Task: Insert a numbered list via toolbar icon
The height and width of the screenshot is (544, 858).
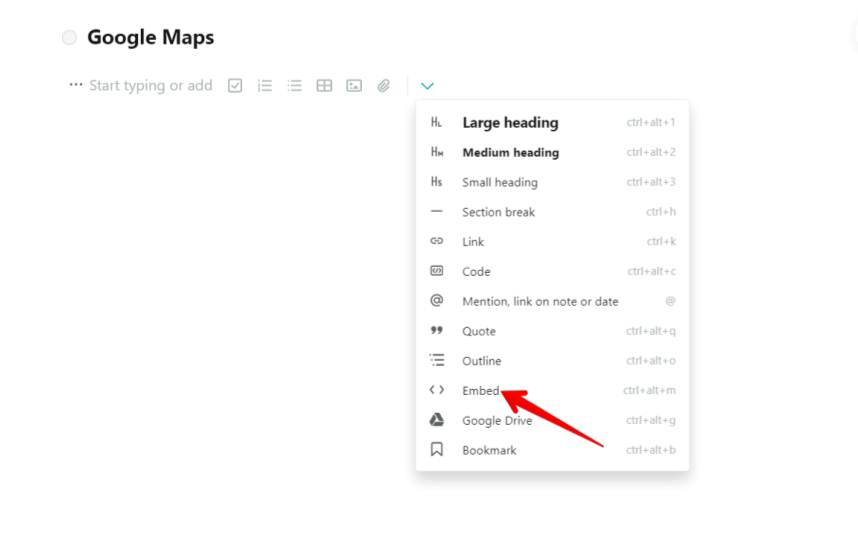Action: tap(265, 86)
